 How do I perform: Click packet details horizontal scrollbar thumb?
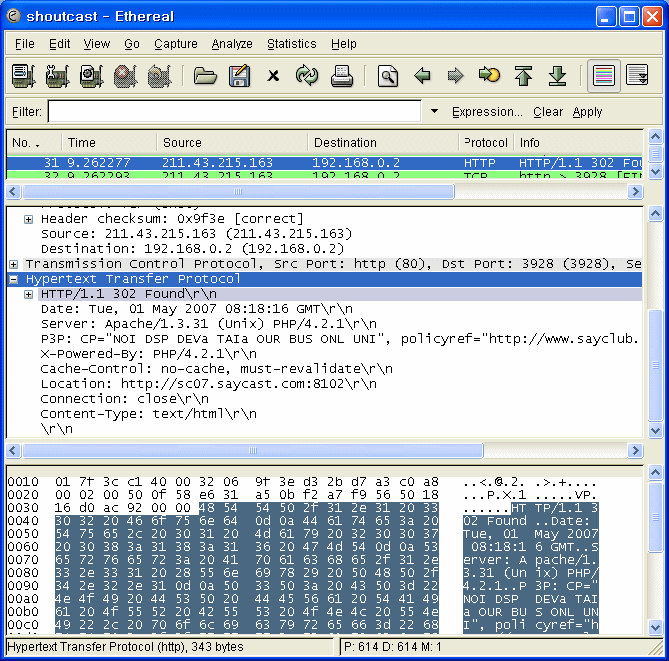[253, 450]
